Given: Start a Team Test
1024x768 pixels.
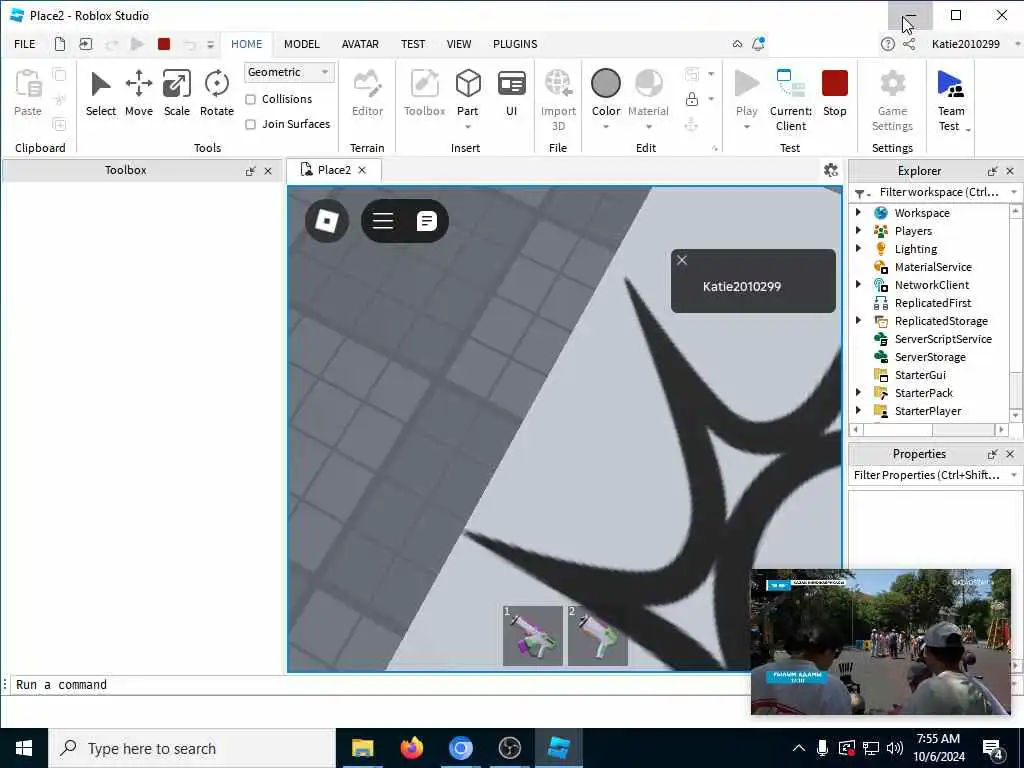Looking at the screenshot, I should (951, 100).
